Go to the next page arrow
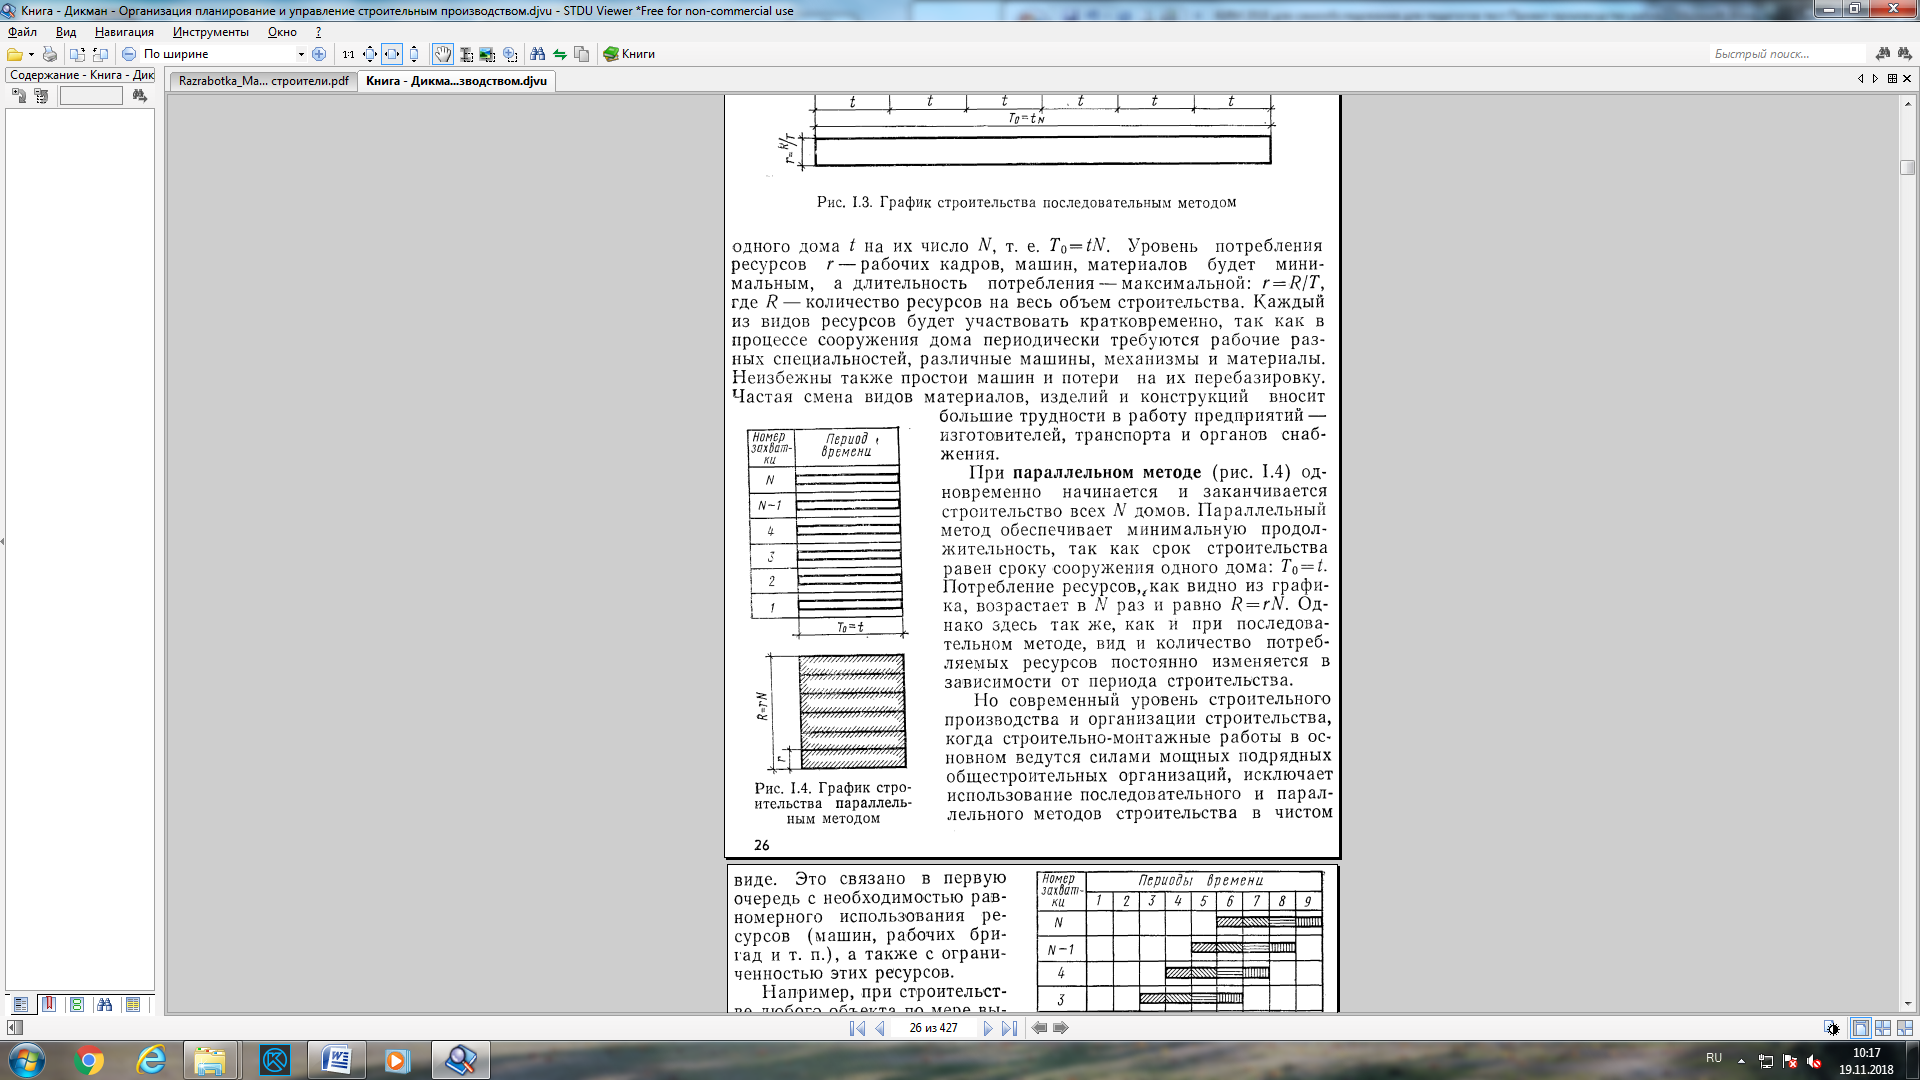The image size is (1920, 1080). [x=988, y=1028]
